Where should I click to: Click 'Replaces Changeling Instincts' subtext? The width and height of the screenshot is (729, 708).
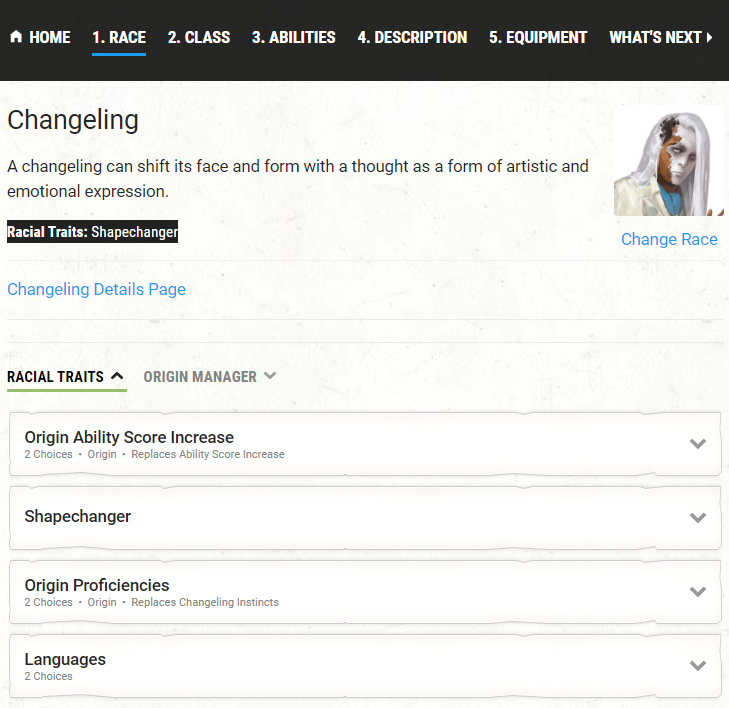(x=205, y=602)
